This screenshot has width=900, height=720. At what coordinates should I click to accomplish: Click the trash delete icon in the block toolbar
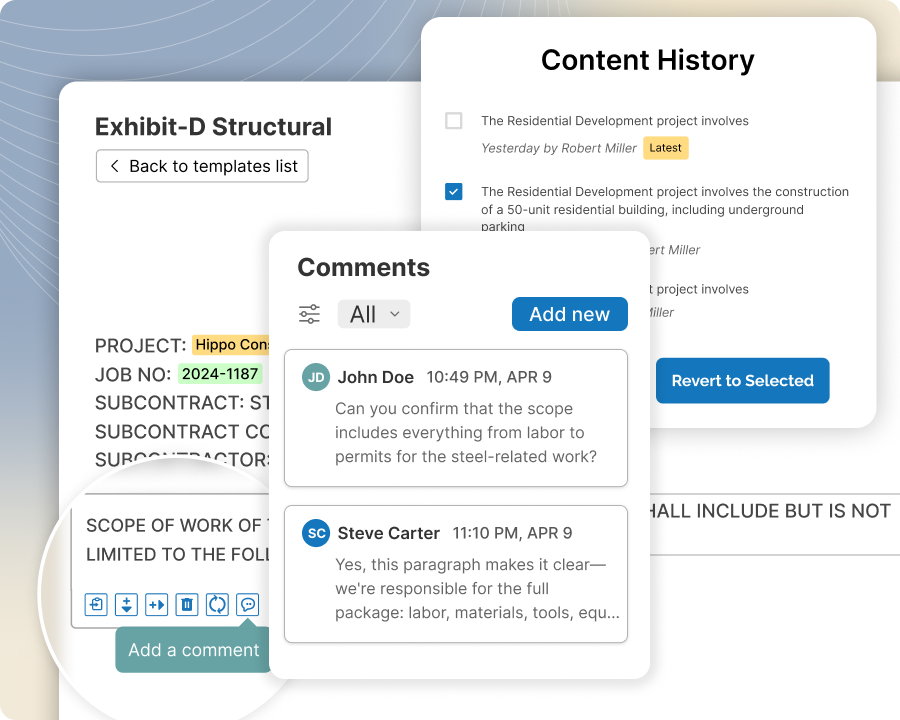click(187, 605)
